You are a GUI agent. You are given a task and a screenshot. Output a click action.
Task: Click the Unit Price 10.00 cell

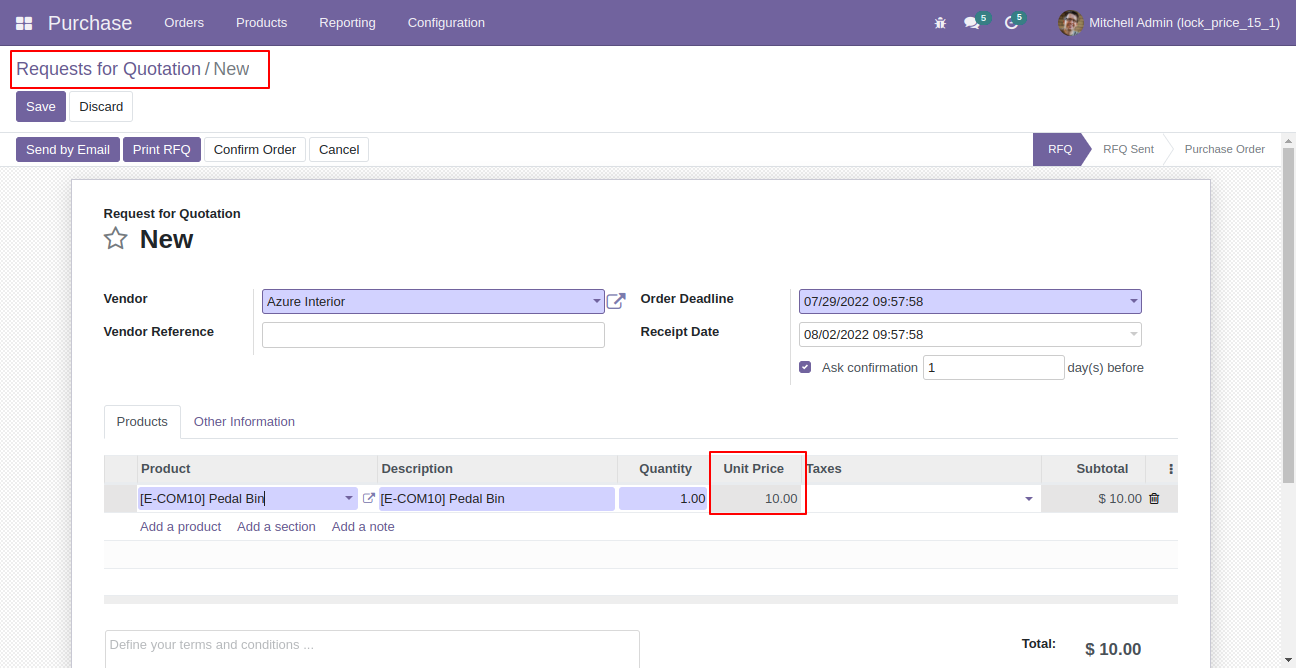click(x=758, y=498)
